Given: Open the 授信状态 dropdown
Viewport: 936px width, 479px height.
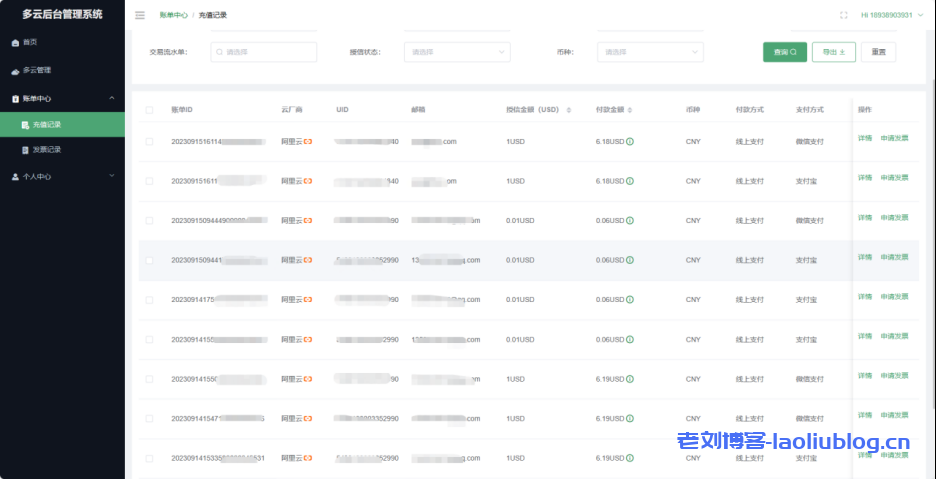Looking at the screenshot, I should pos(457,52).
